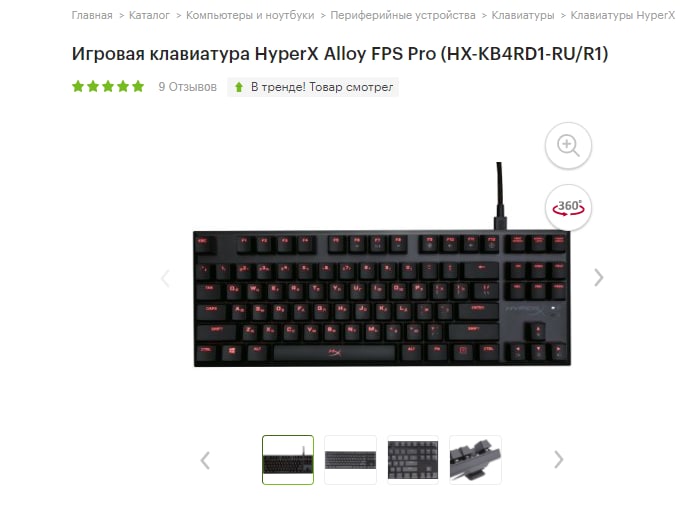Open Компьютеры и ноутбуки breadcrumb
This screenshot has width=681, height=517.
coord(250,15)
